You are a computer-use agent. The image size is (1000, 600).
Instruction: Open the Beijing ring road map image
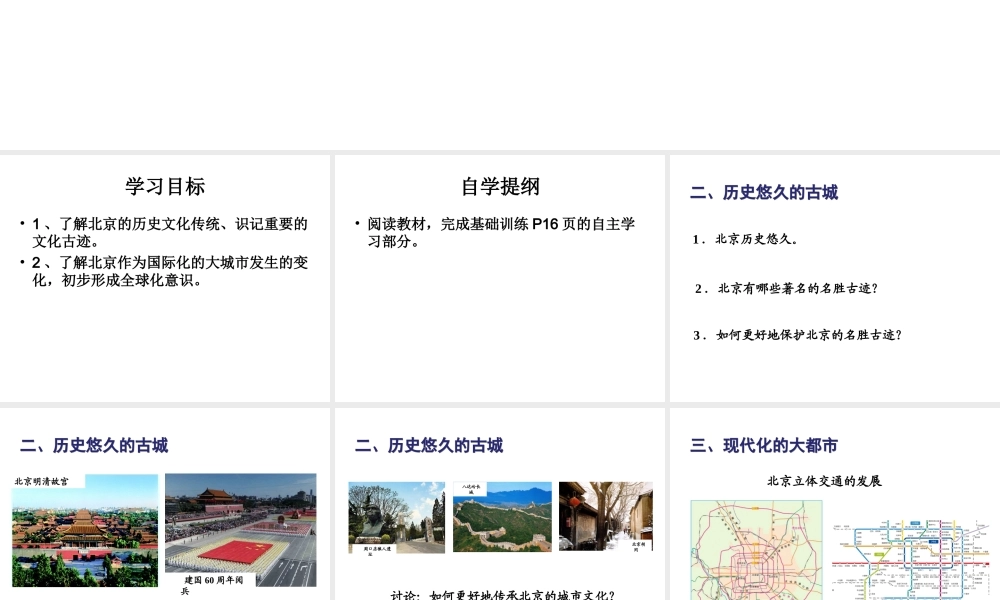tap(755, 550)
